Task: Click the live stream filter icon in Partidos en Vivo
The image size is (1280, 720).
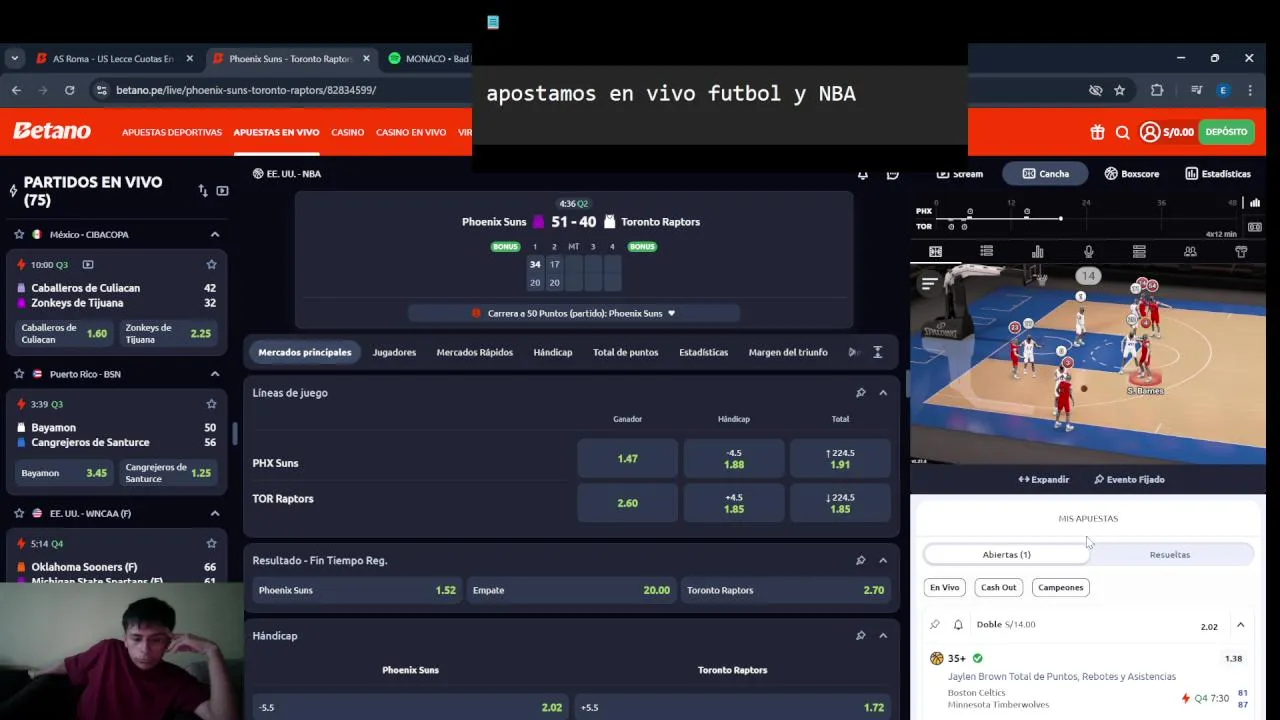Action: [x=222, y=190]
